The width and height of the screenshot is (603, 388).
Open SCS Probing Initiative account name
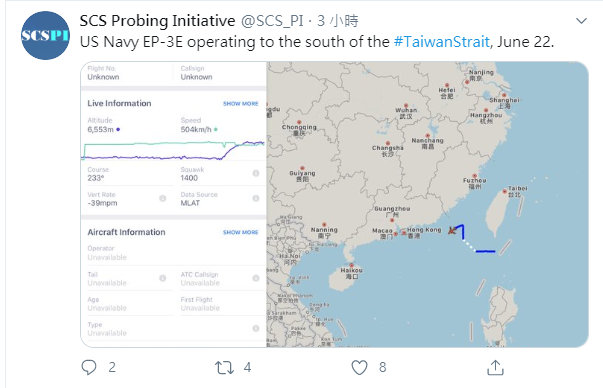157,21
